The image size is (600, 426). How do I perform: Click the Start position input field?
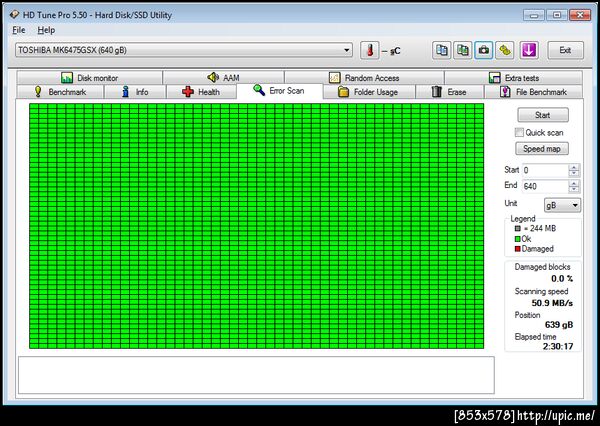click(x=545, y=170)
